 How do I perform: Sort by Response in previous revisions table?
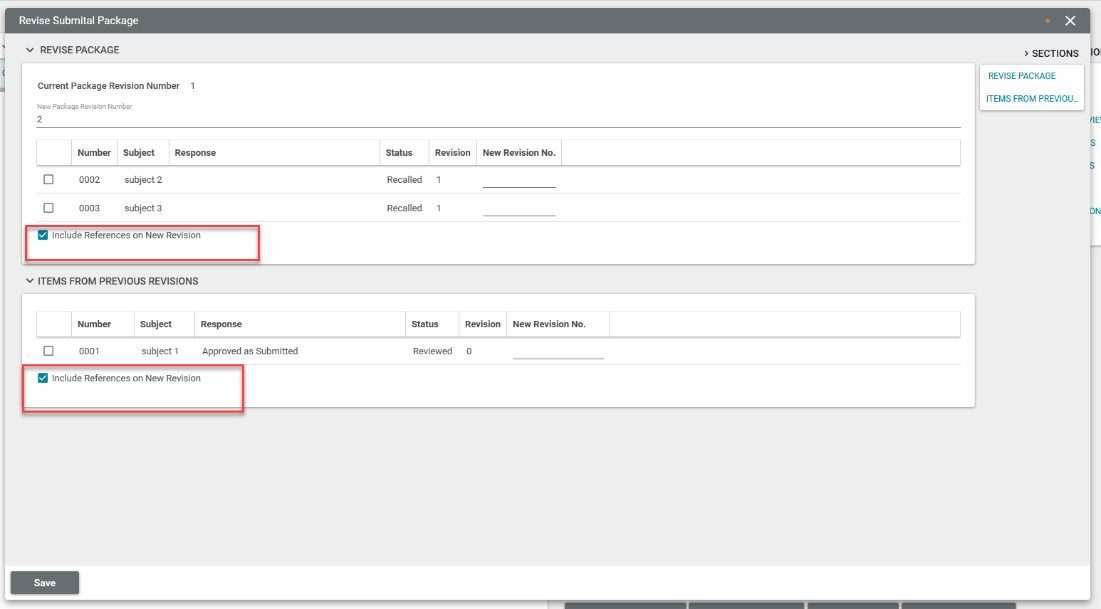point(221,324)
